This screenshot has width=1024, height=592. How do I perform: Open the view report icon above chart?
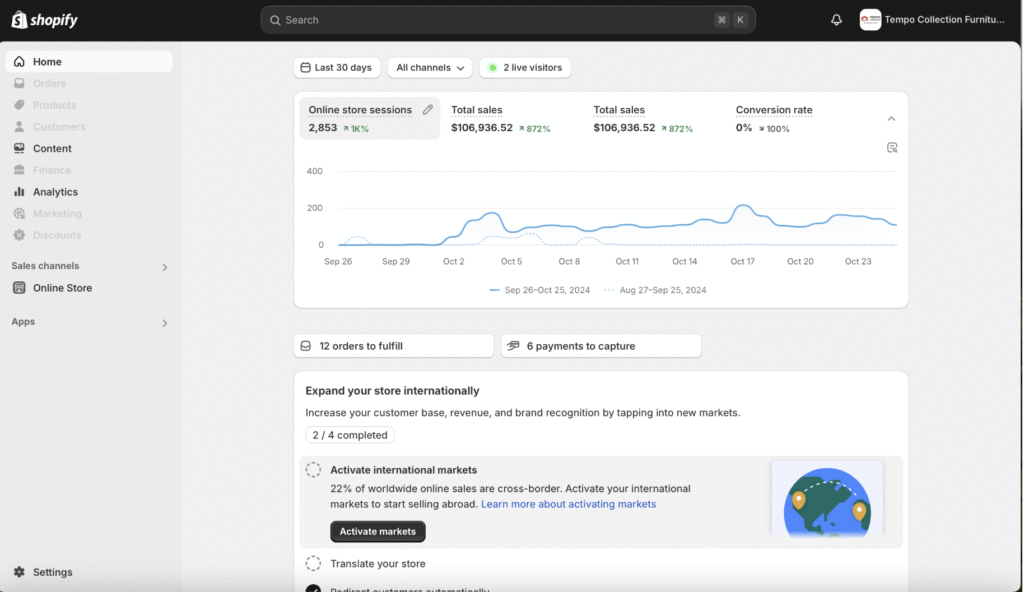pos(892,148)
